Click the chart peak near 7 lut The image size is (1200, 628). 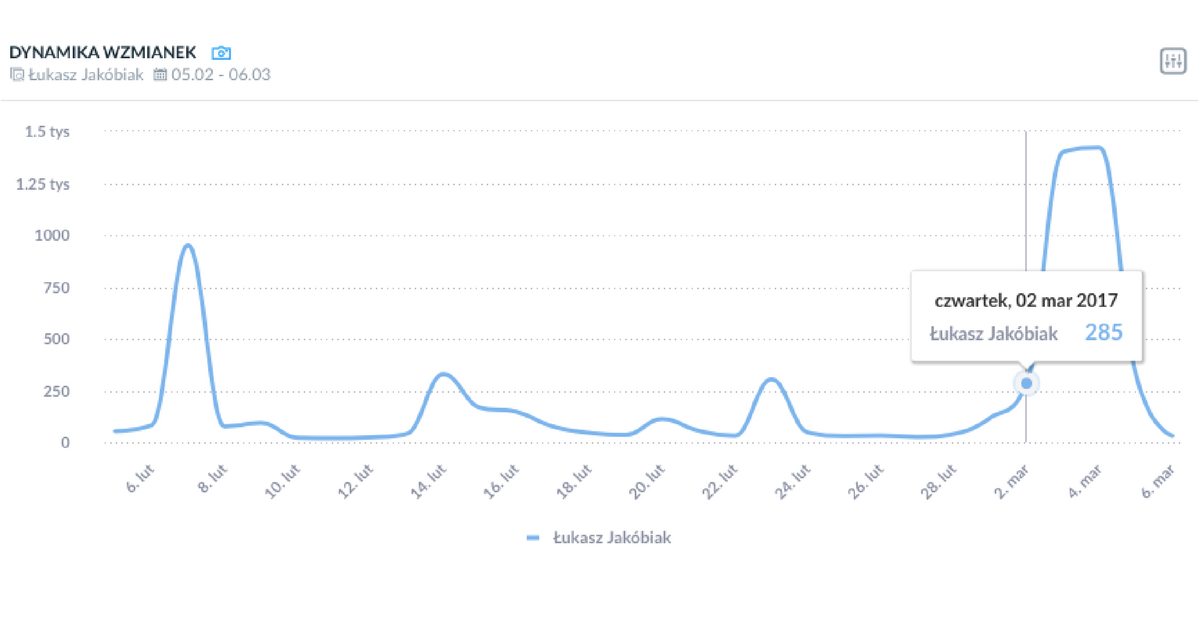pyautogui.click(x=187, y=246)
